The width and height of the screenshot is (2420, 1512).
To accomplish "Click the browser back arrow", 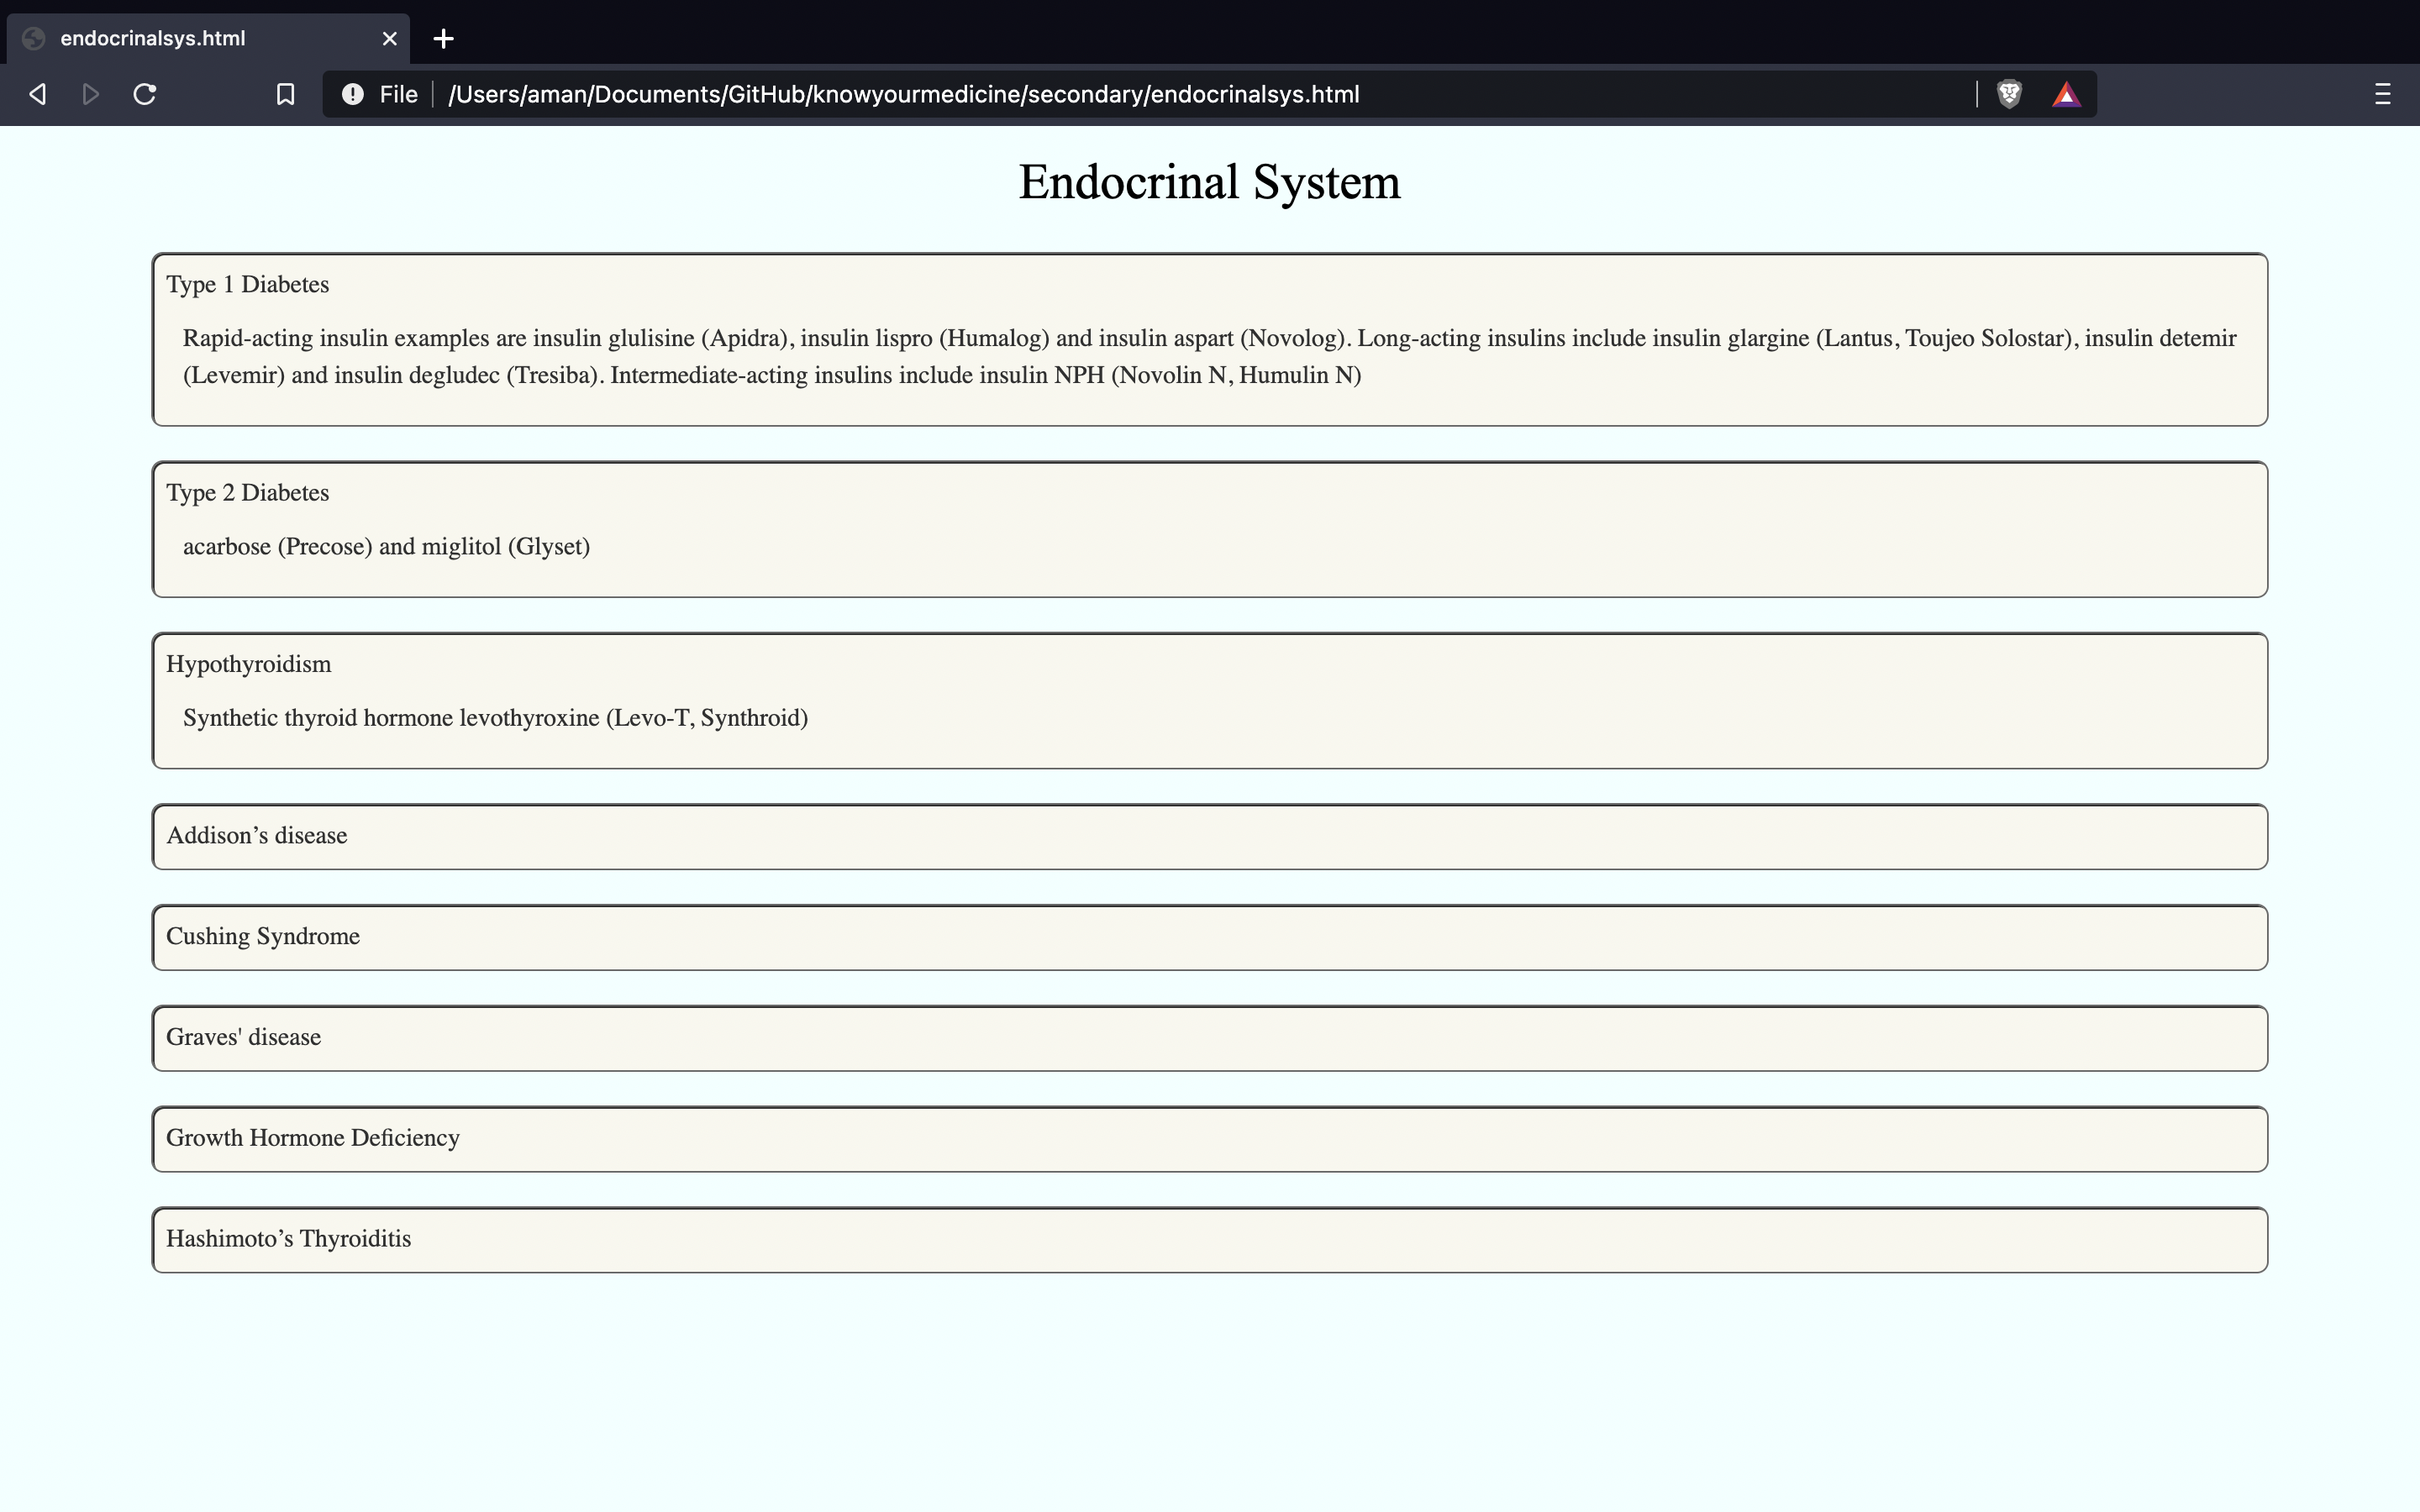I will click(38, 94).
